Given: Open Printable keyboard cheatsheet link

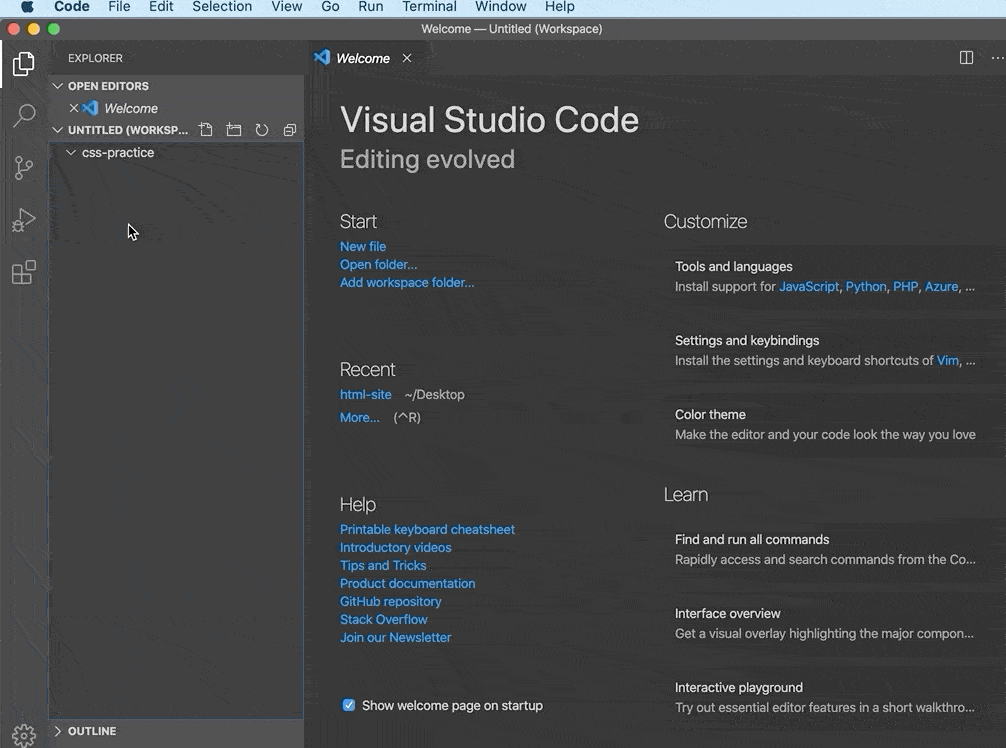Looking at the screenshot, I should 427,529.
